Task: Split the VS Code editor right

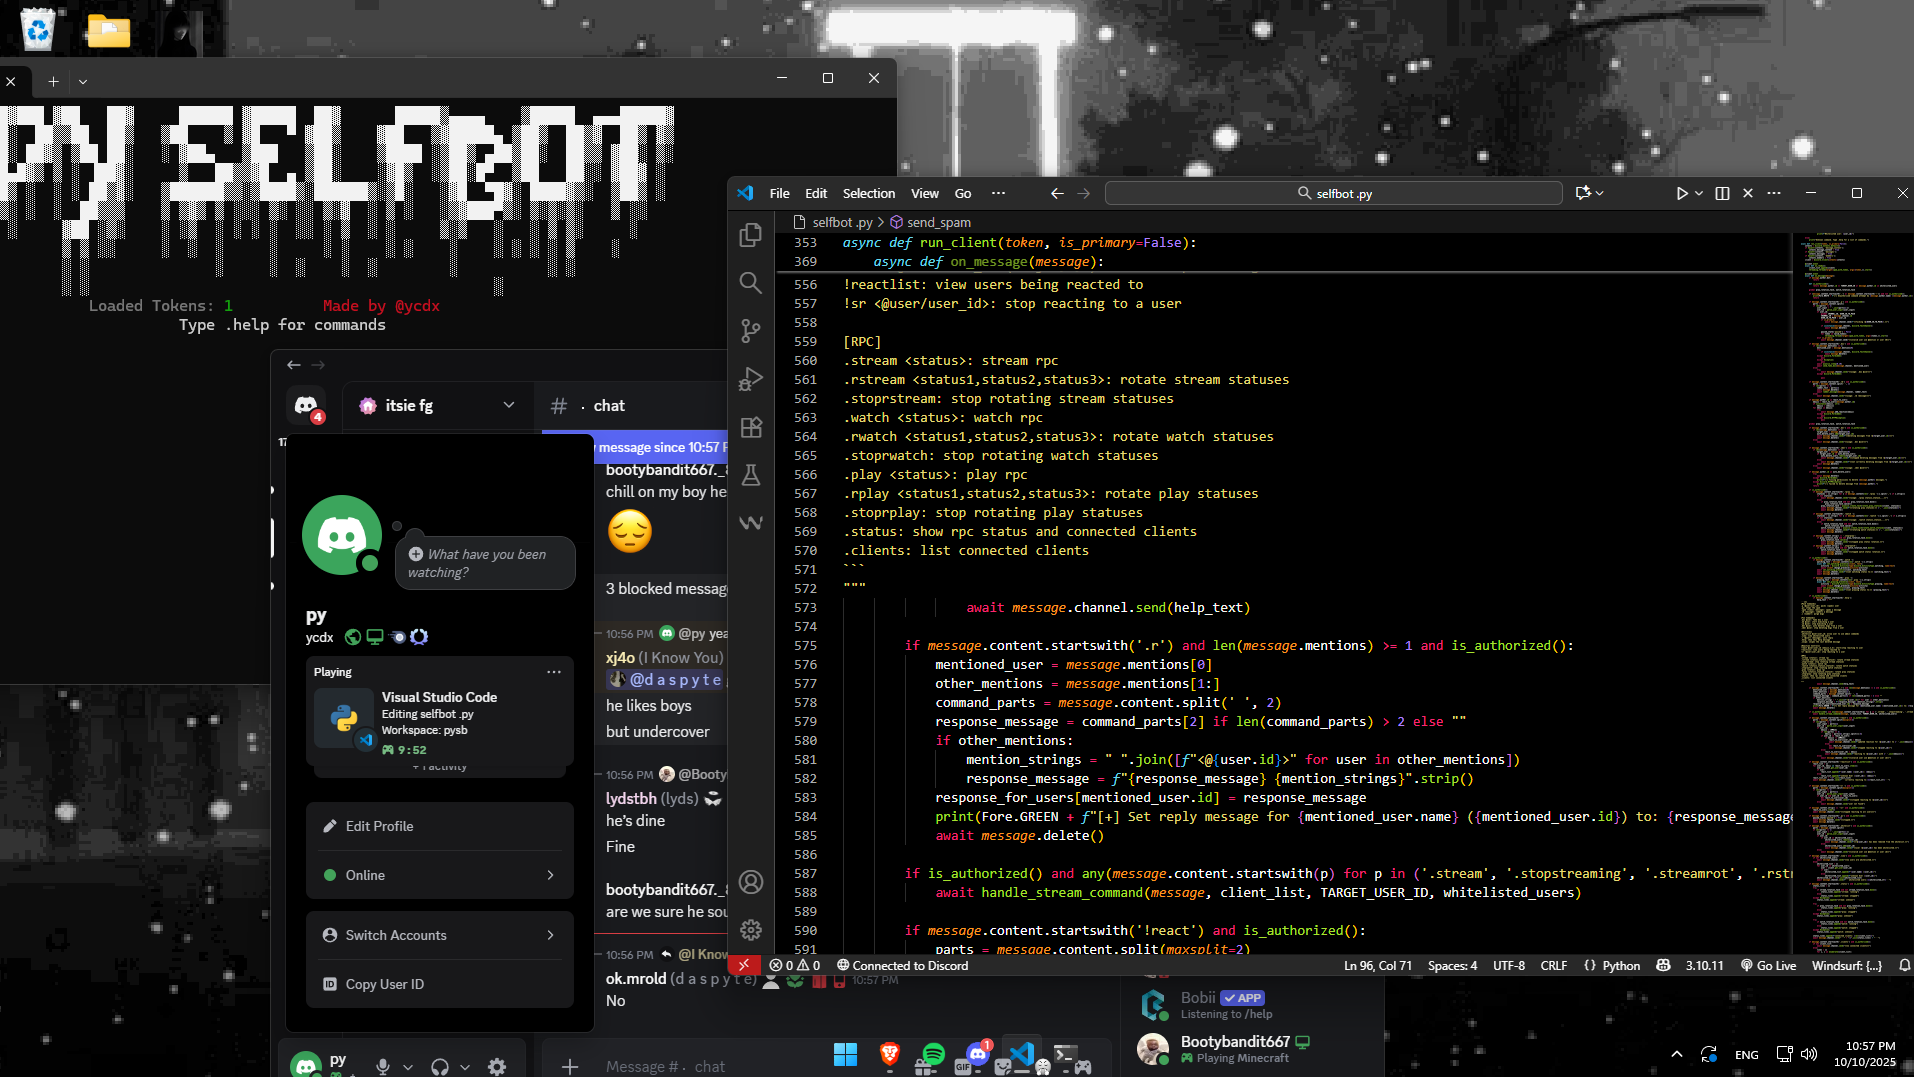Action: 1722,194
